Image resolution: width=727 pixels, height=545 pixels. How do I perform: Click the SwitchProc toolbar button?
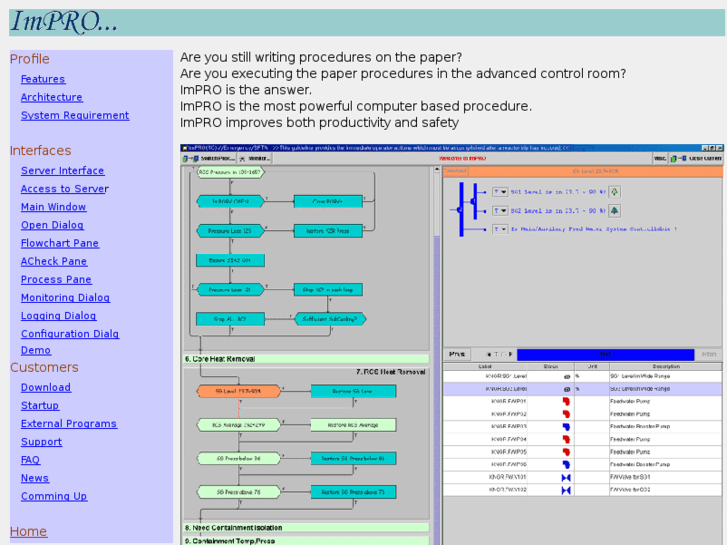coord(209,159)
